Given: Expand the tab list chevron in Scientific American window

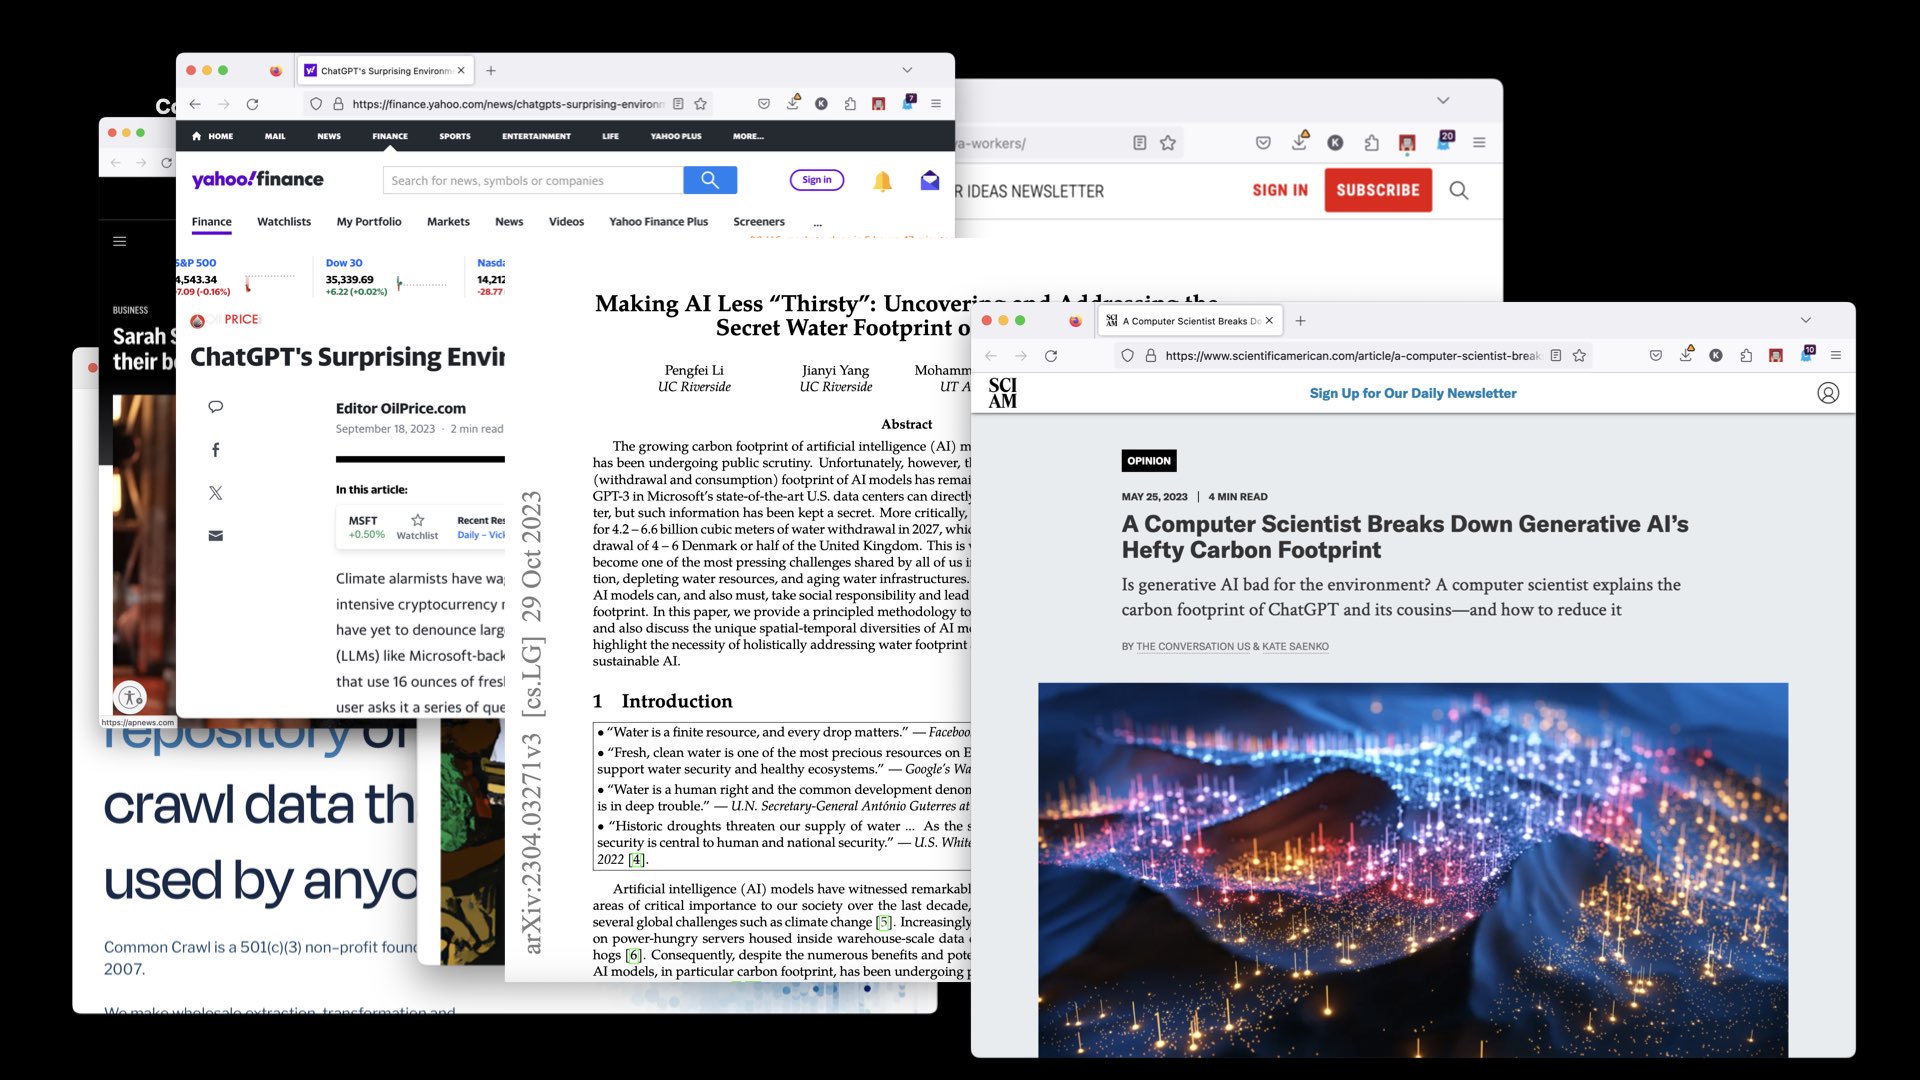Looking at the screenshot, I should (1805, 321).
